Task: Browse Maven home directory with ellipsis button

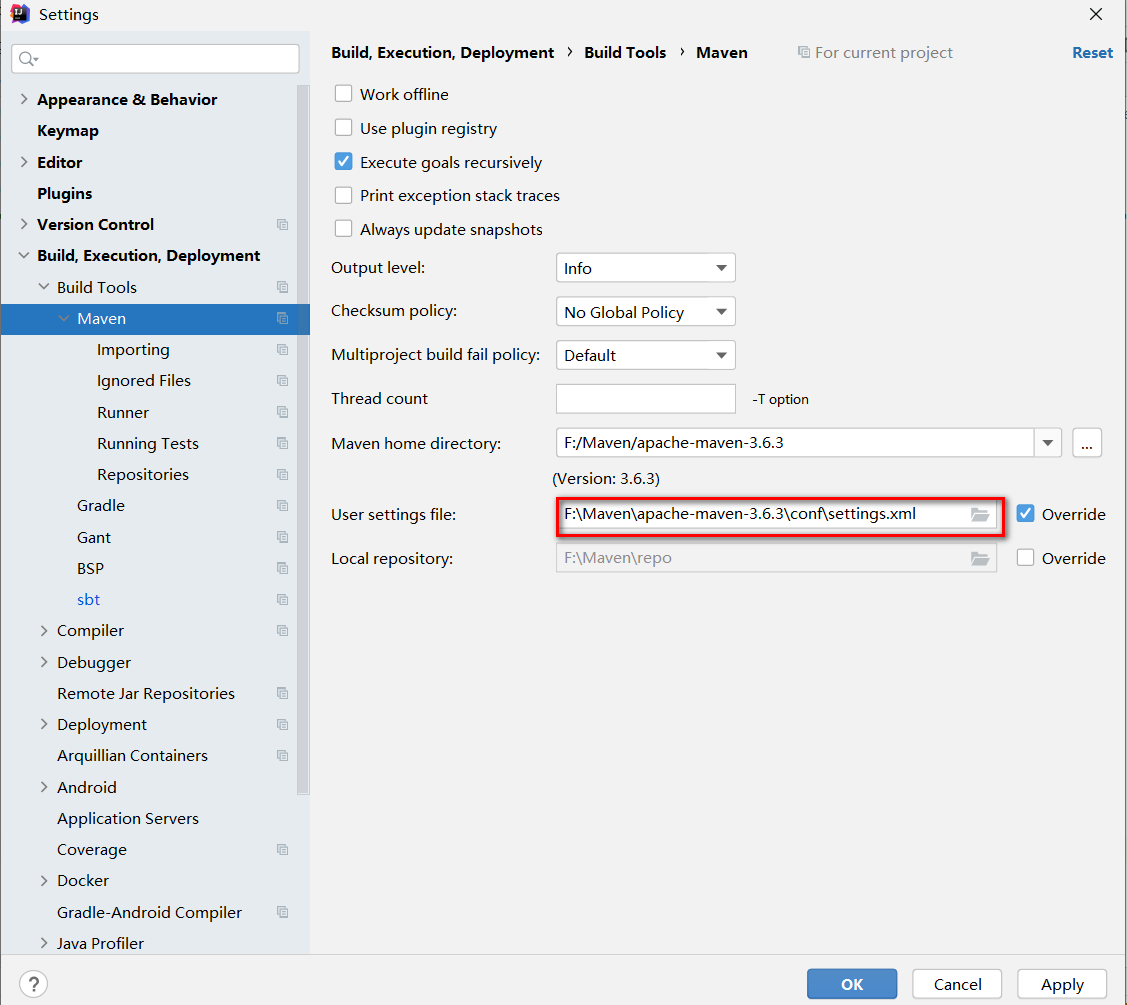Action: [1087, 443]
